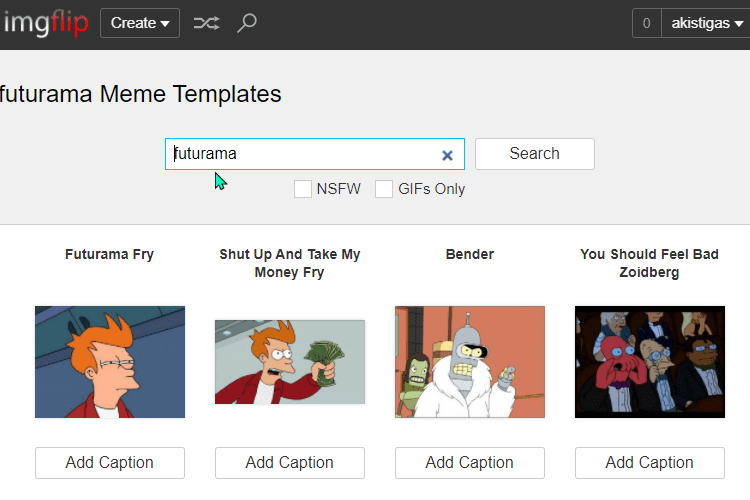This screenshot has width=750, height=500.
Task: Add Caption to You Should Feel Bad Zoidberg
Action: (650, 463)
